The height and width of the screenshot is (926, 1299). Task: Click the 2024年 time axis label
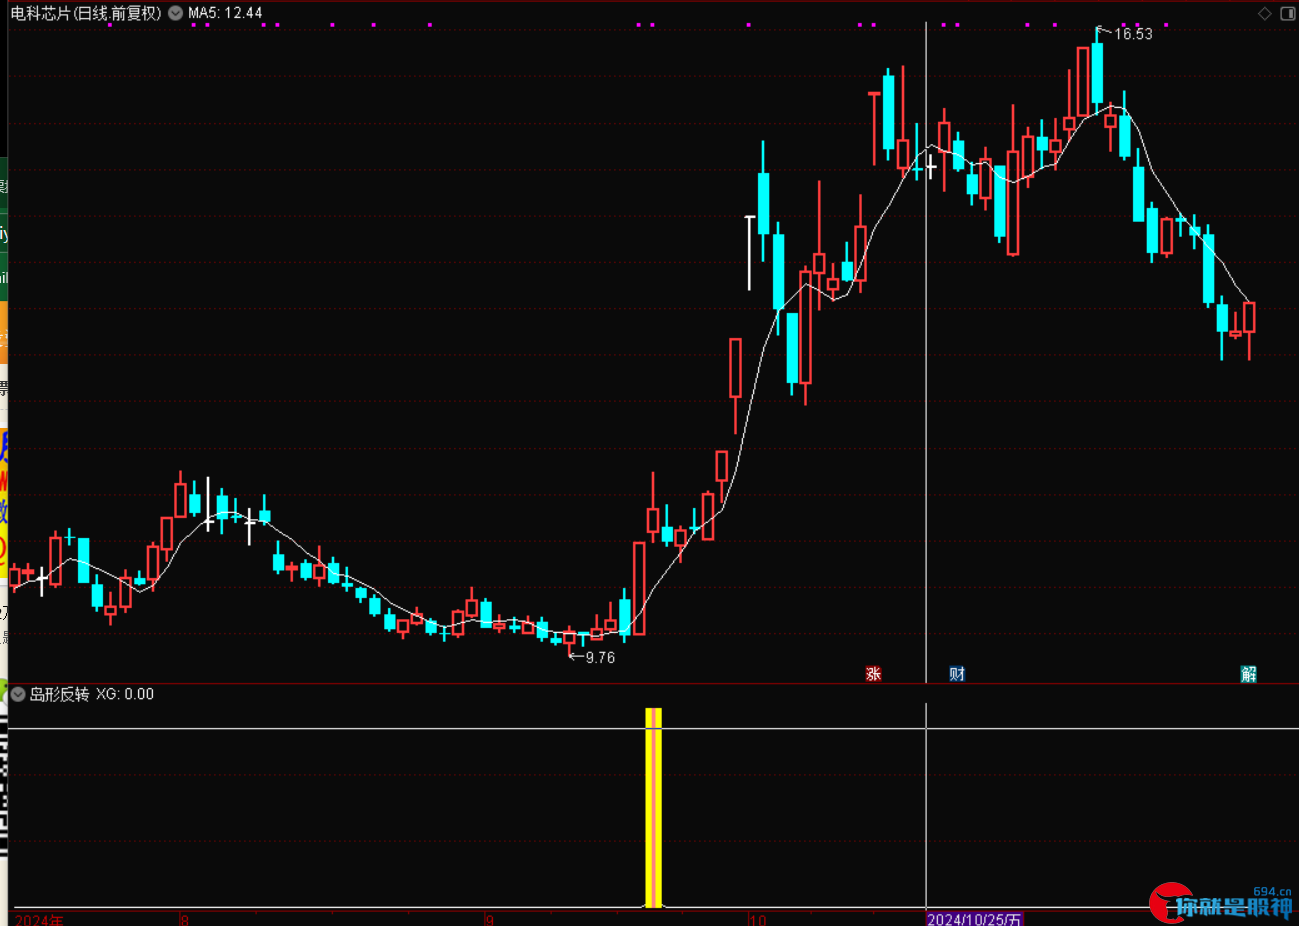coord(39,919)
